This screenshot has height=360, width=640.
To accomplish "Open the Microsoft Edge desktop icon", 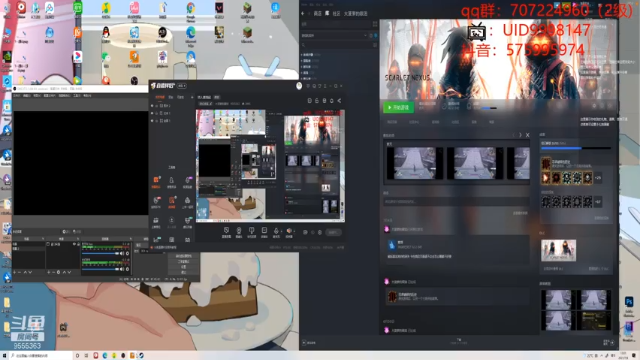I will [191, 32].
